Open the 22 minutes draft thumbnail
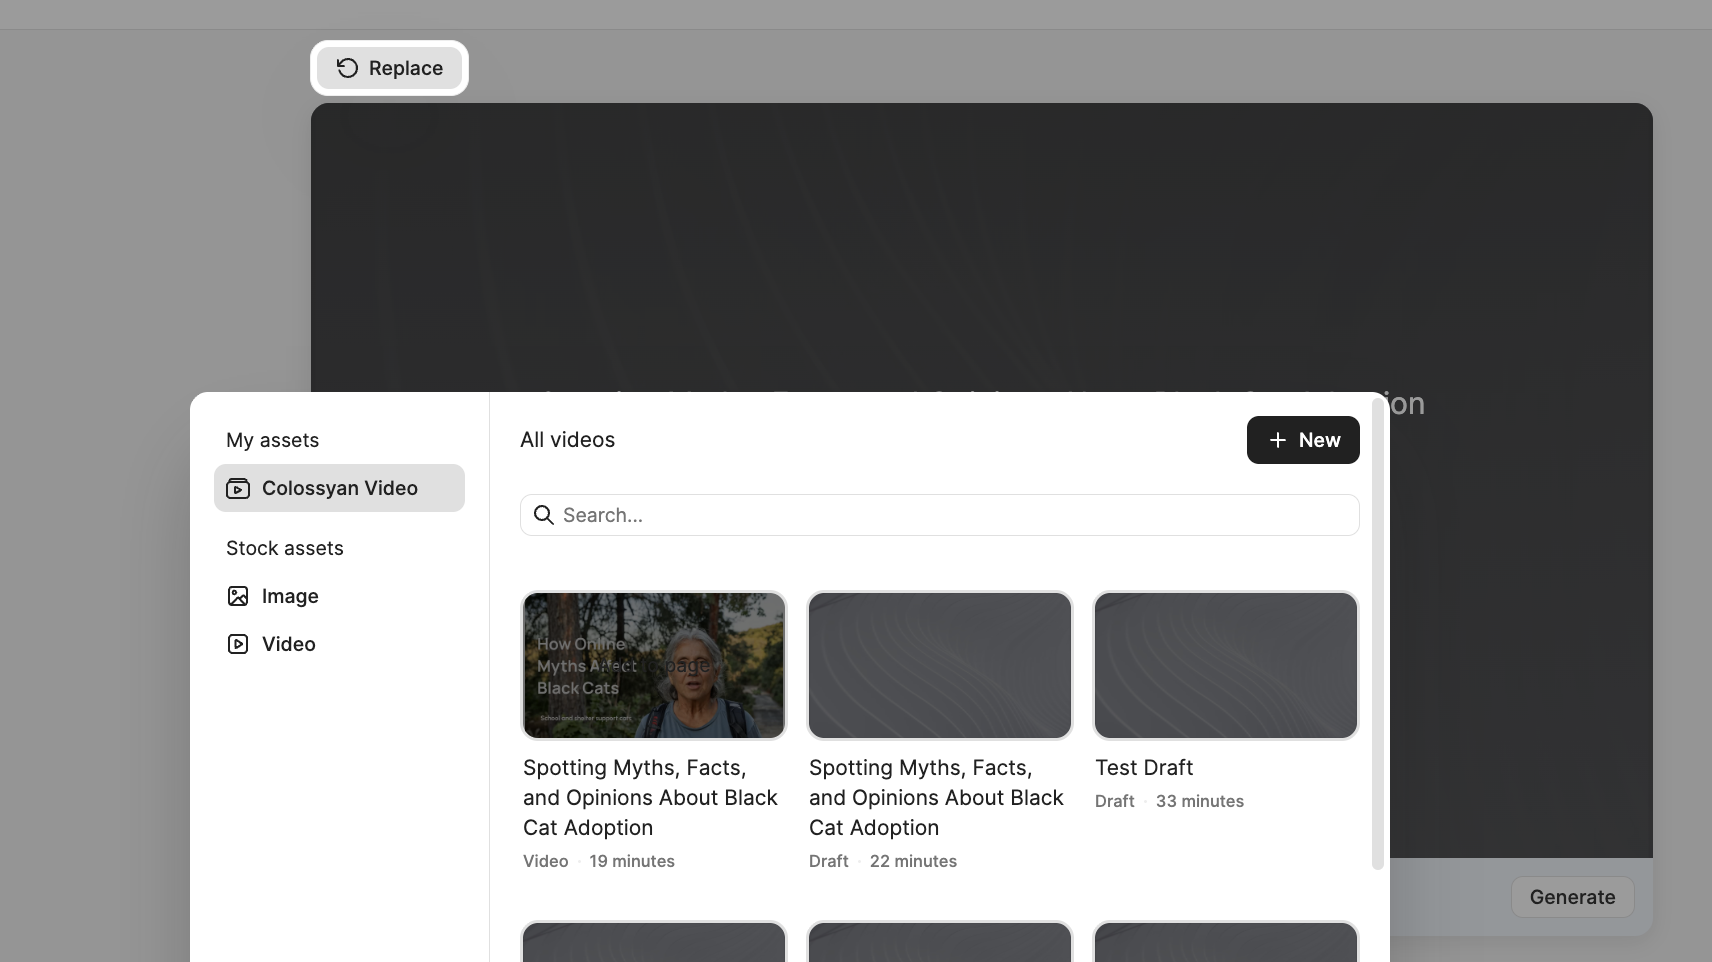The height and width of the screenshot is (962, 1712). pos(940,666)
